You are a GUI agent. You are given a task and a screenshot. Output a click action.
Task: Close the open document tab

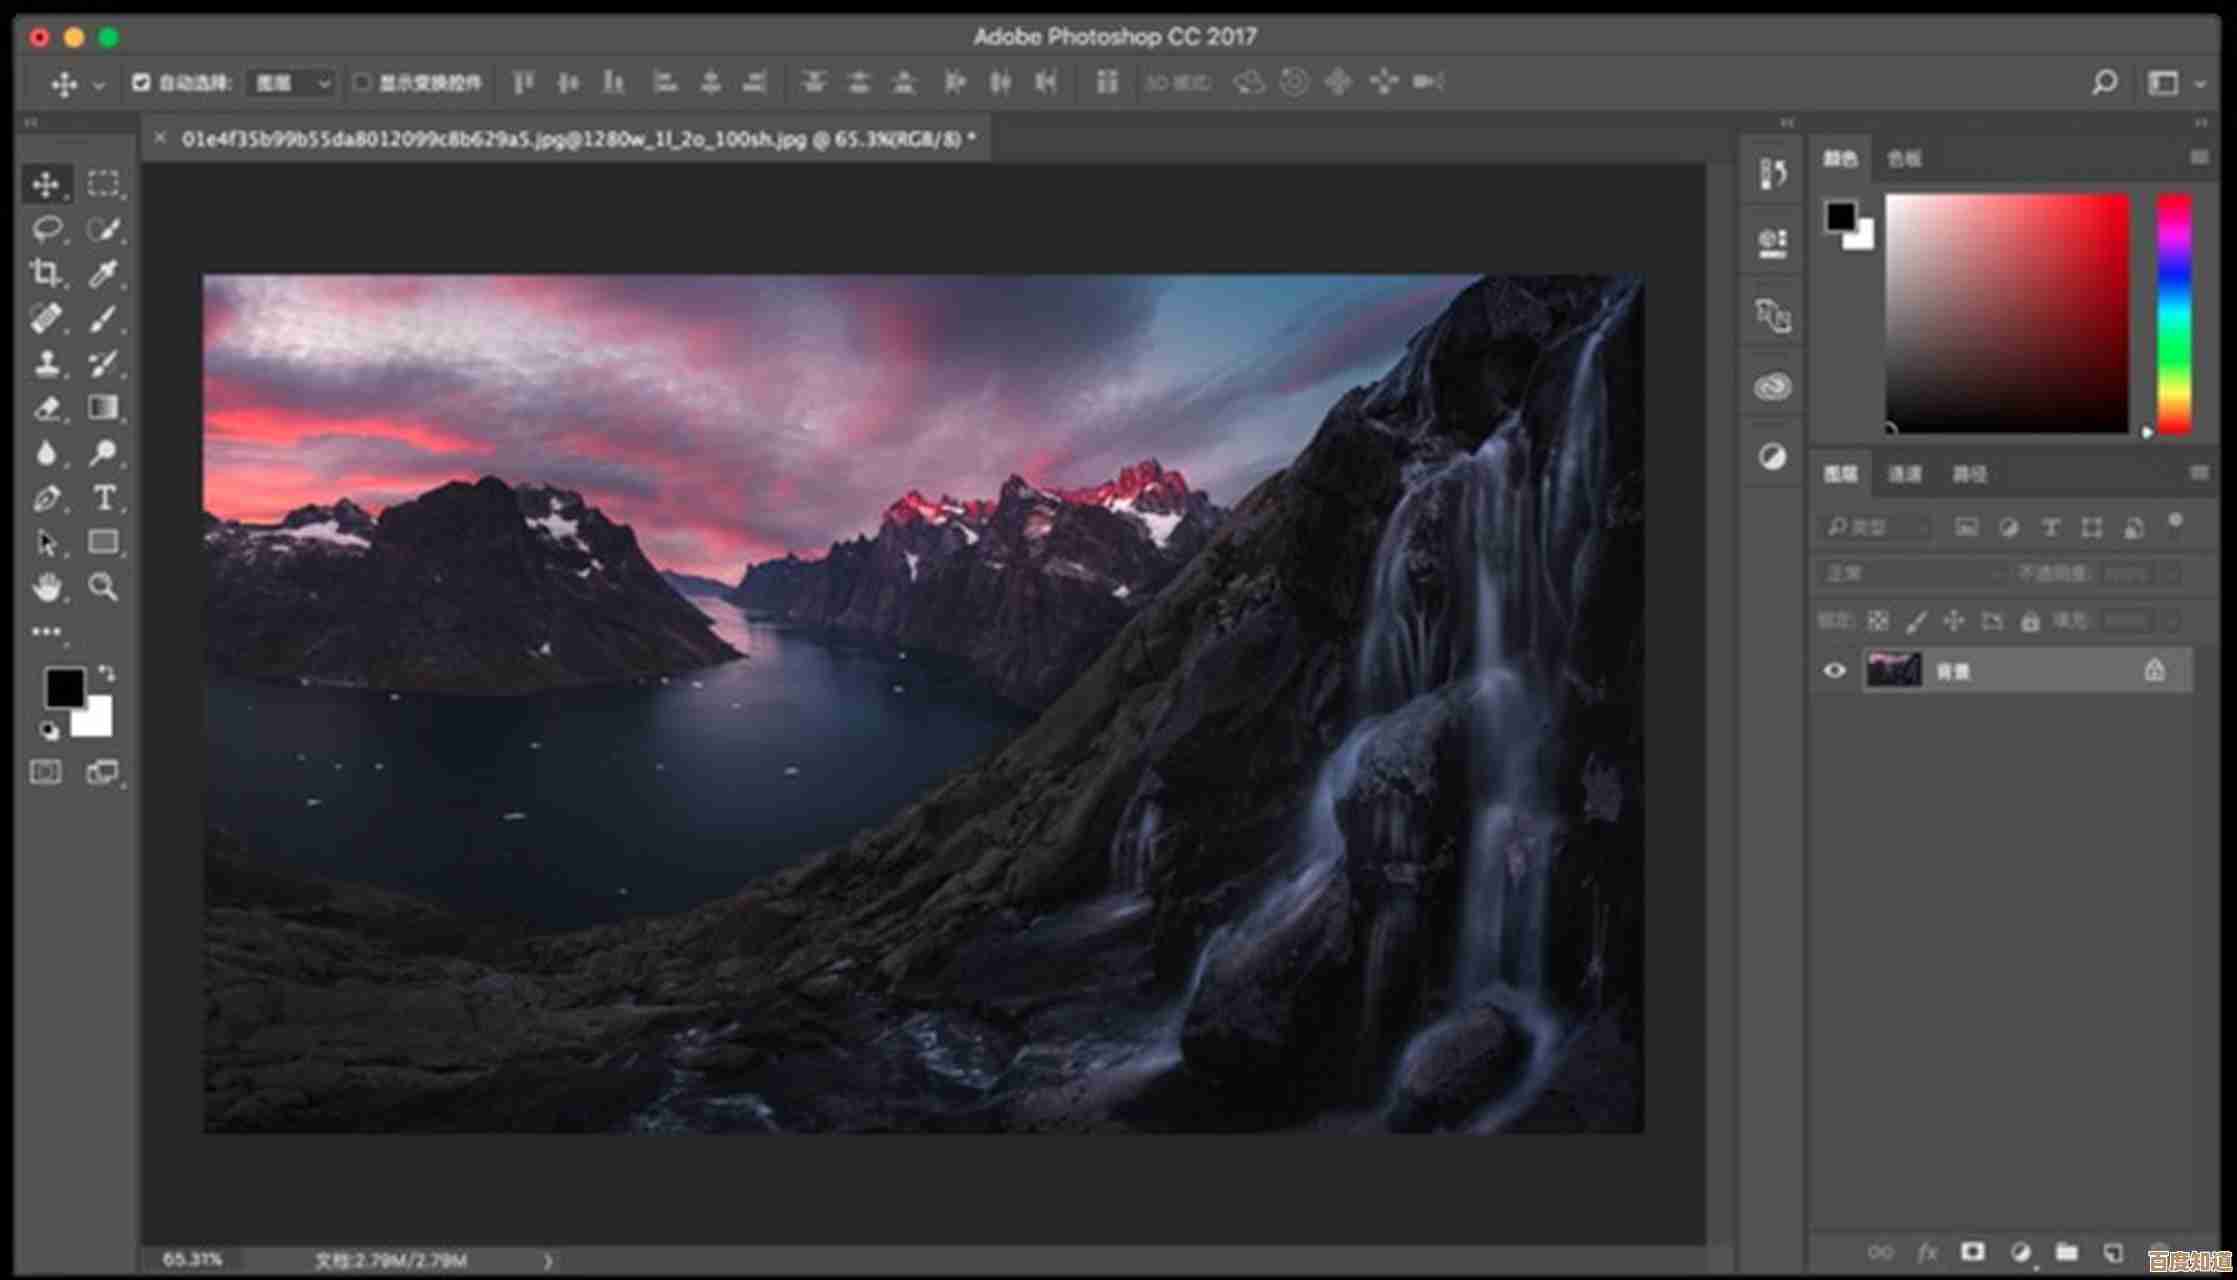(160, 139)
